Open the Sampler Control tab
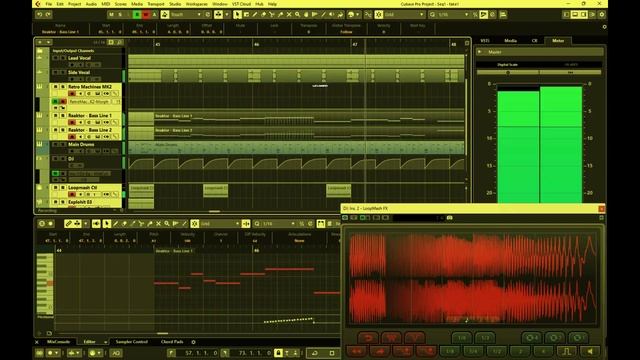The image size is (640, 360). click(131, 342)
